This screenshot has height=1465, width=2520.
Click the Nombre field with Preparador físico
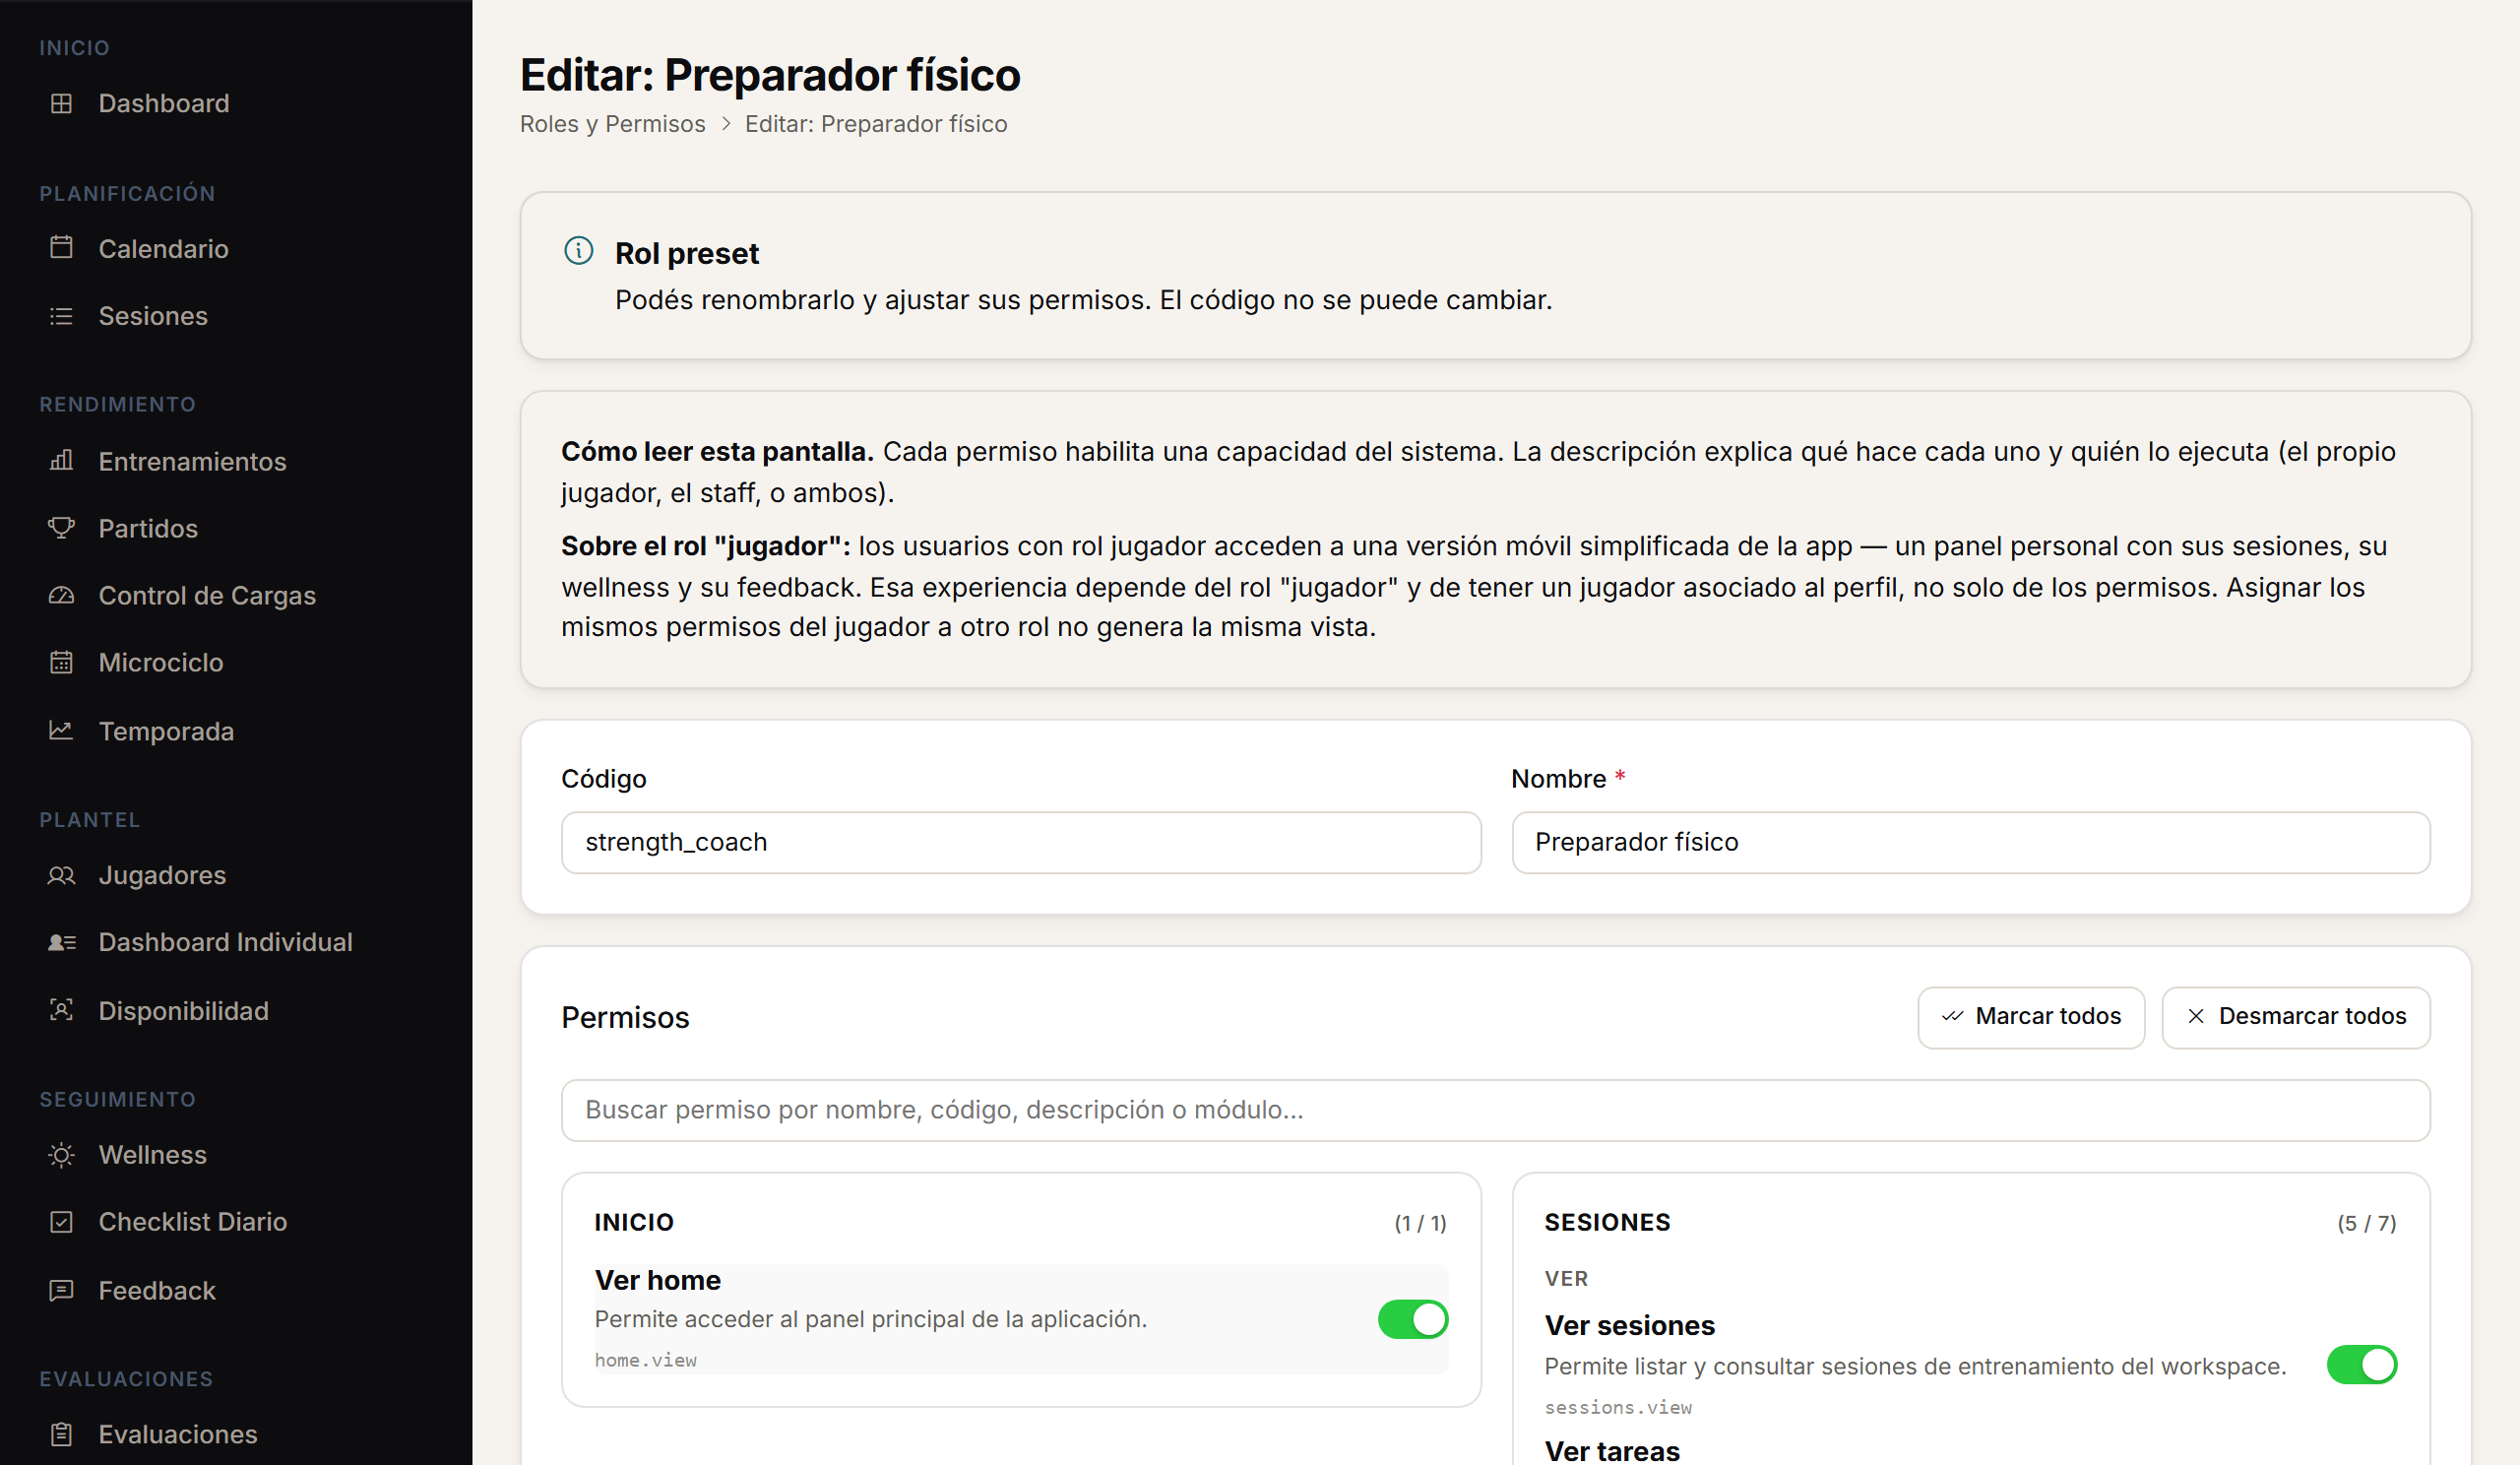(x=1970, y=842)
